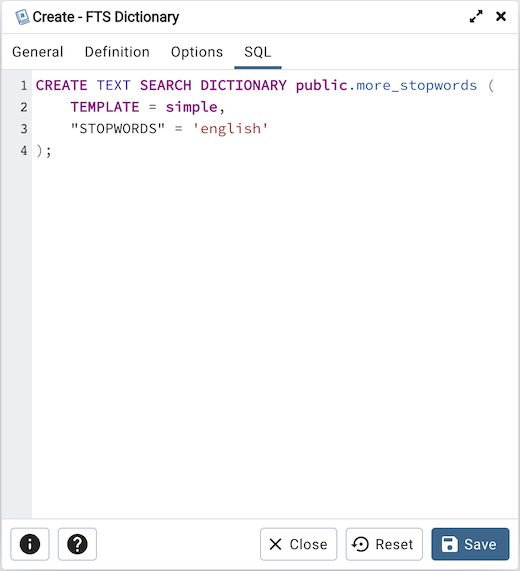The height and width of the screenshot is (571, 520).
Task: Click the Close button
Action: coord(299,544)
